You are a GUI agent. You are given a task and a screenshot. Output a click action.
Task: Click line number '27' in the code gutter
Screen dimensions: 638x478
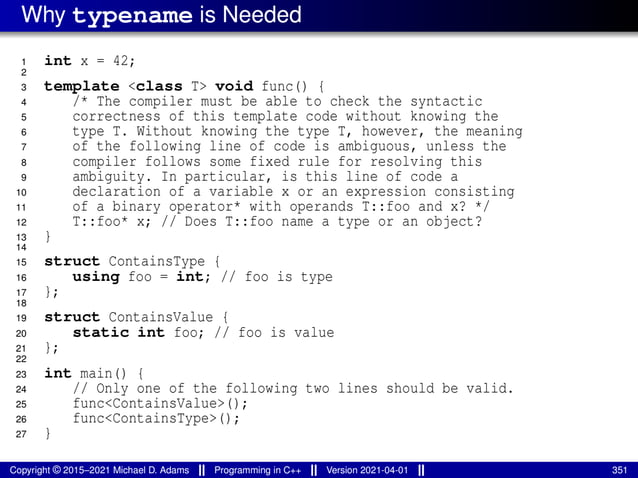tap(21, 434)
